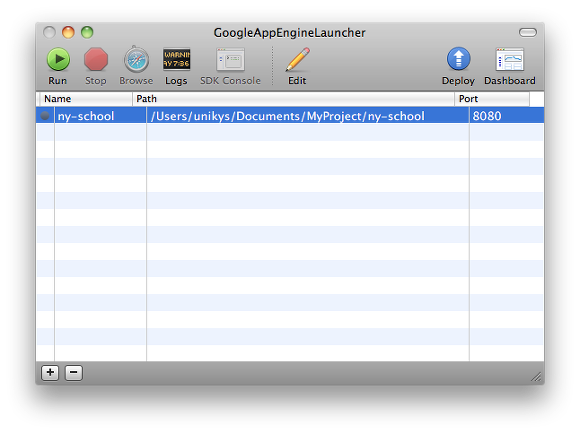Click the status dot beside ny-school
Image resolution: width=580 pixels, height=434 pixels.
(x=45, y=116)
